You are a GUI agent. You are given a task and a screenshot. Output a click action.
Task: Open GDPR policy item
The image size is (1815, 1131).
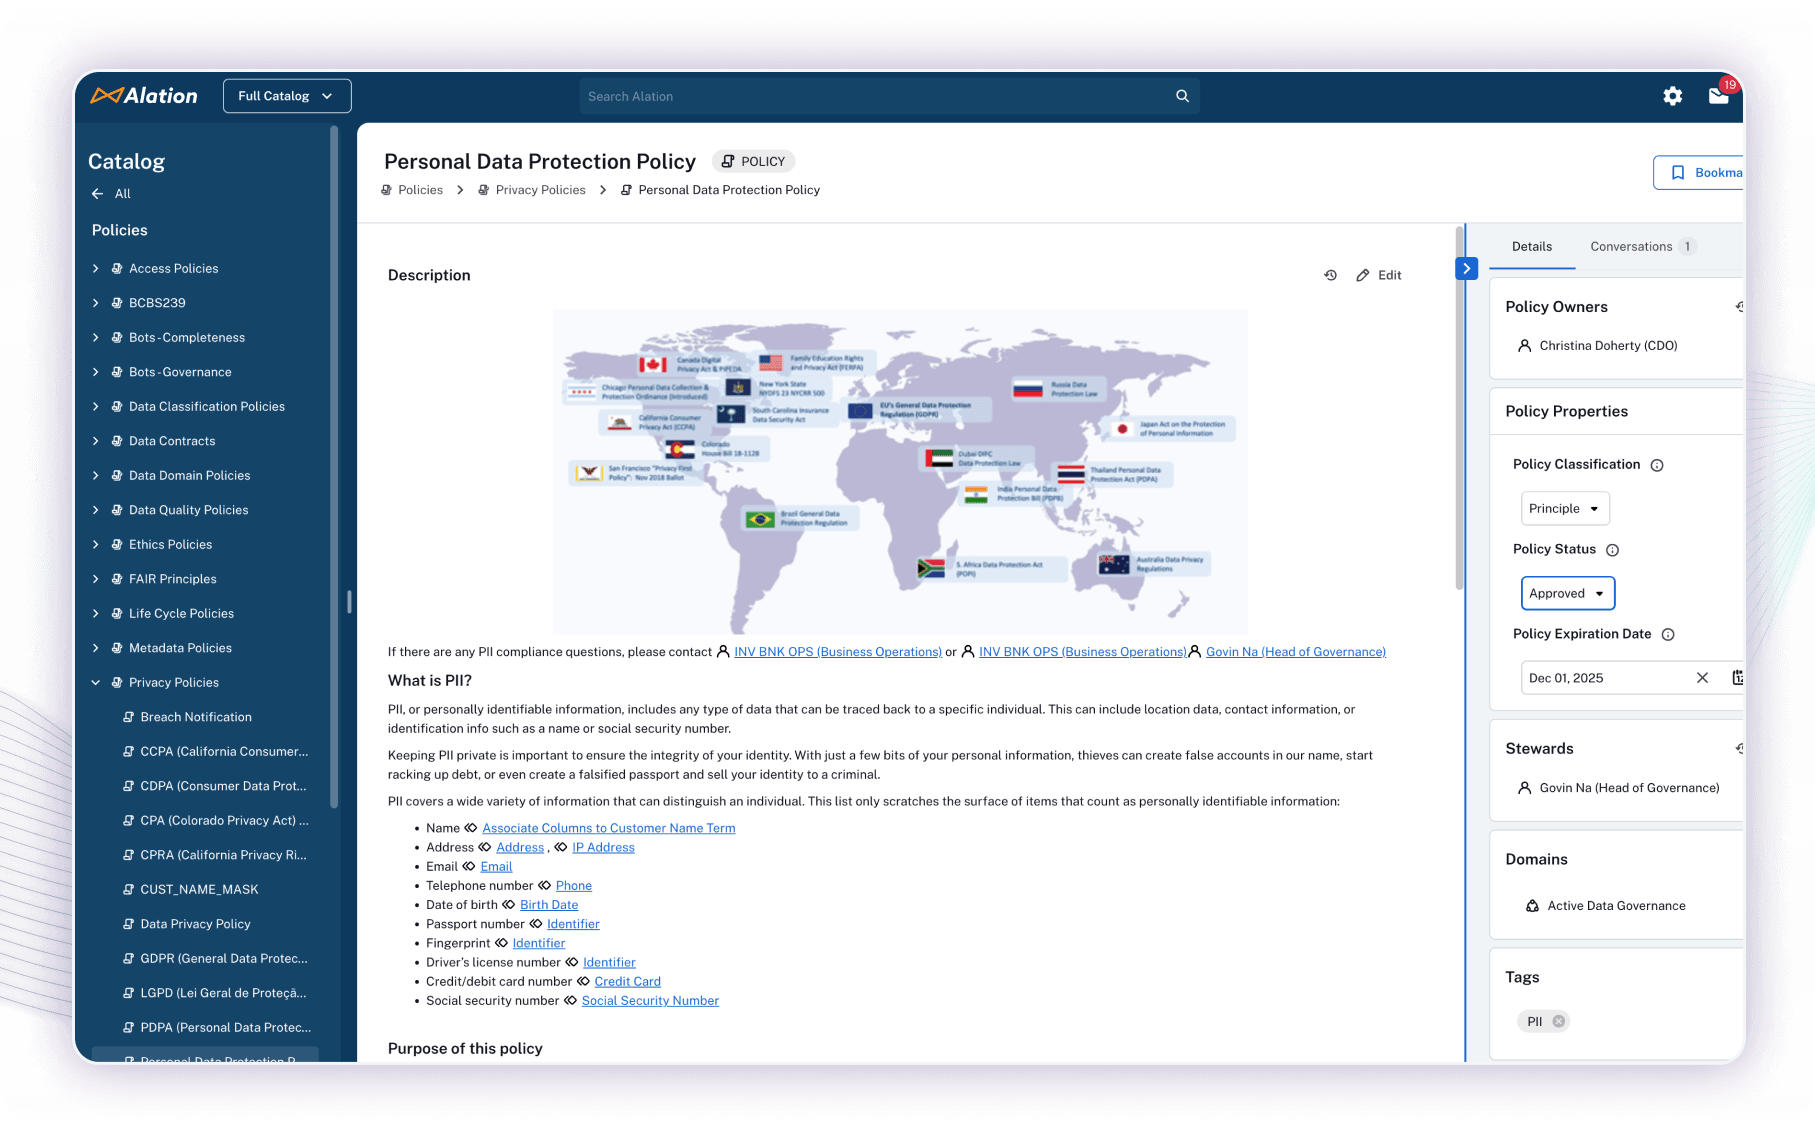tap(224, 959)
